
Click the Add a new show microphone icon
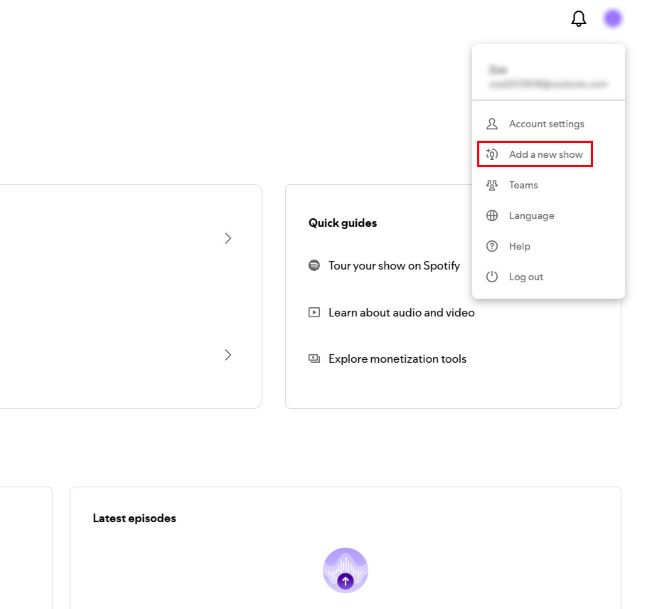tap(492, 154)
